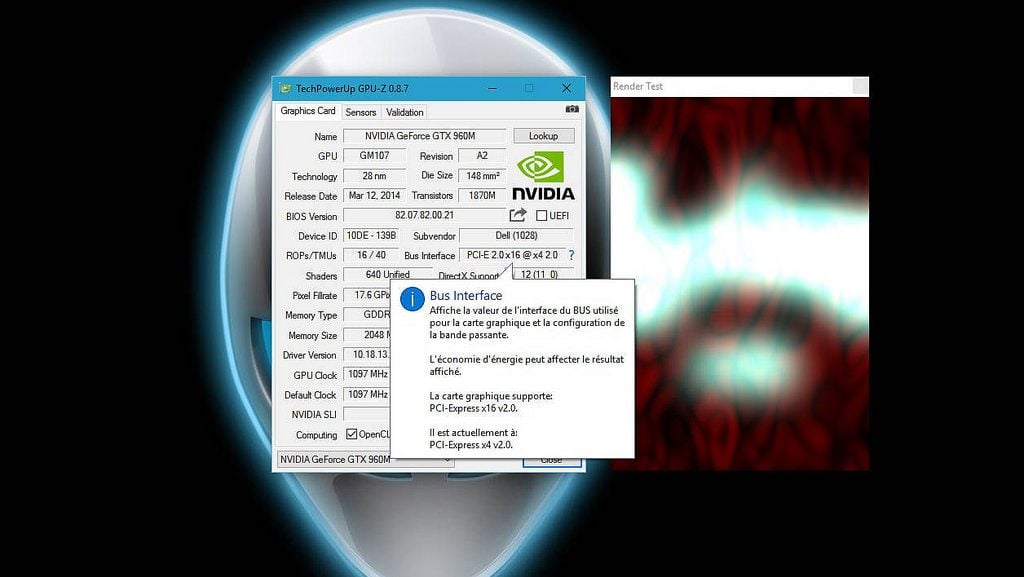This screenshot has height=577, width=1024.
Task: Click the "BIOS Version" label
Action: pyautogui.click(x=312, y=216)
